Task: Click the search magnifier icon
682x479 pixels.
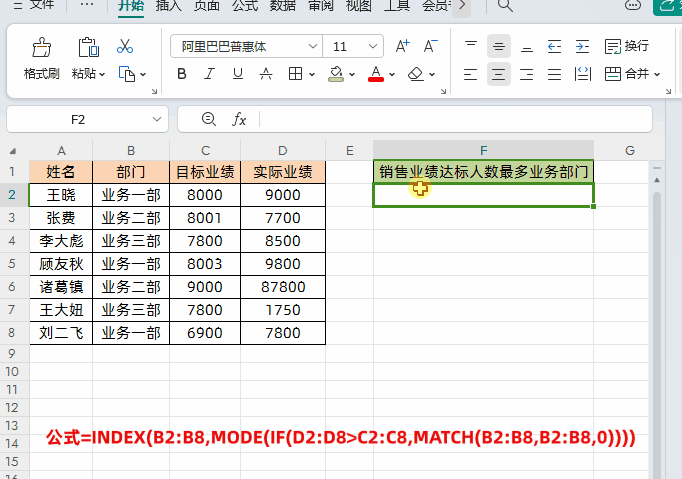Action: [505, 6]
